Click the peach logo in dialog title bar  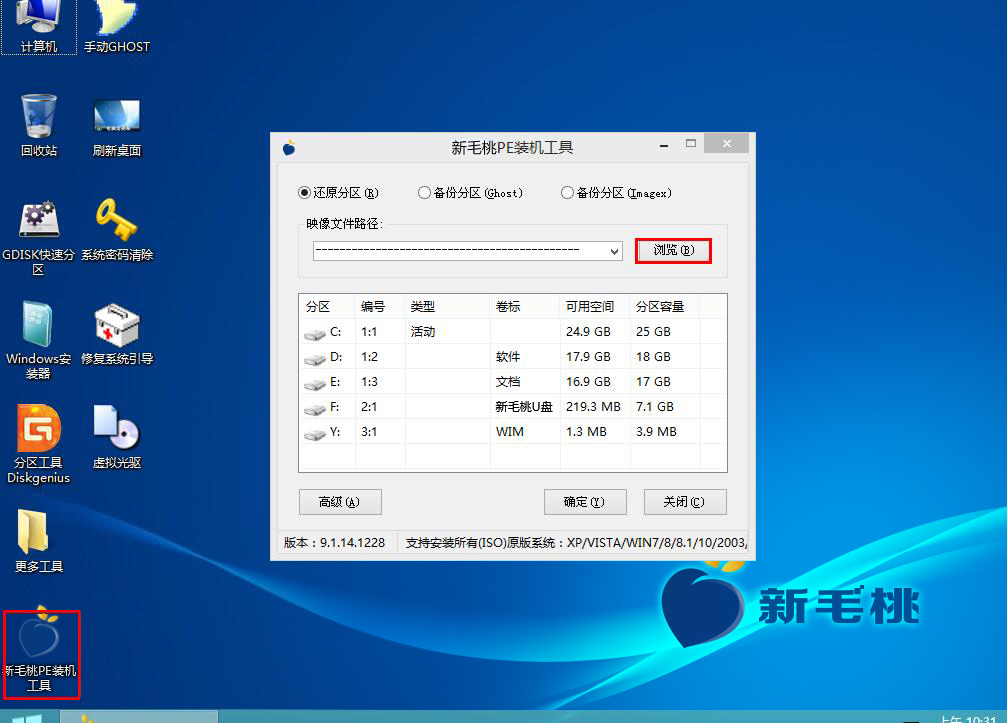point(289,148)
